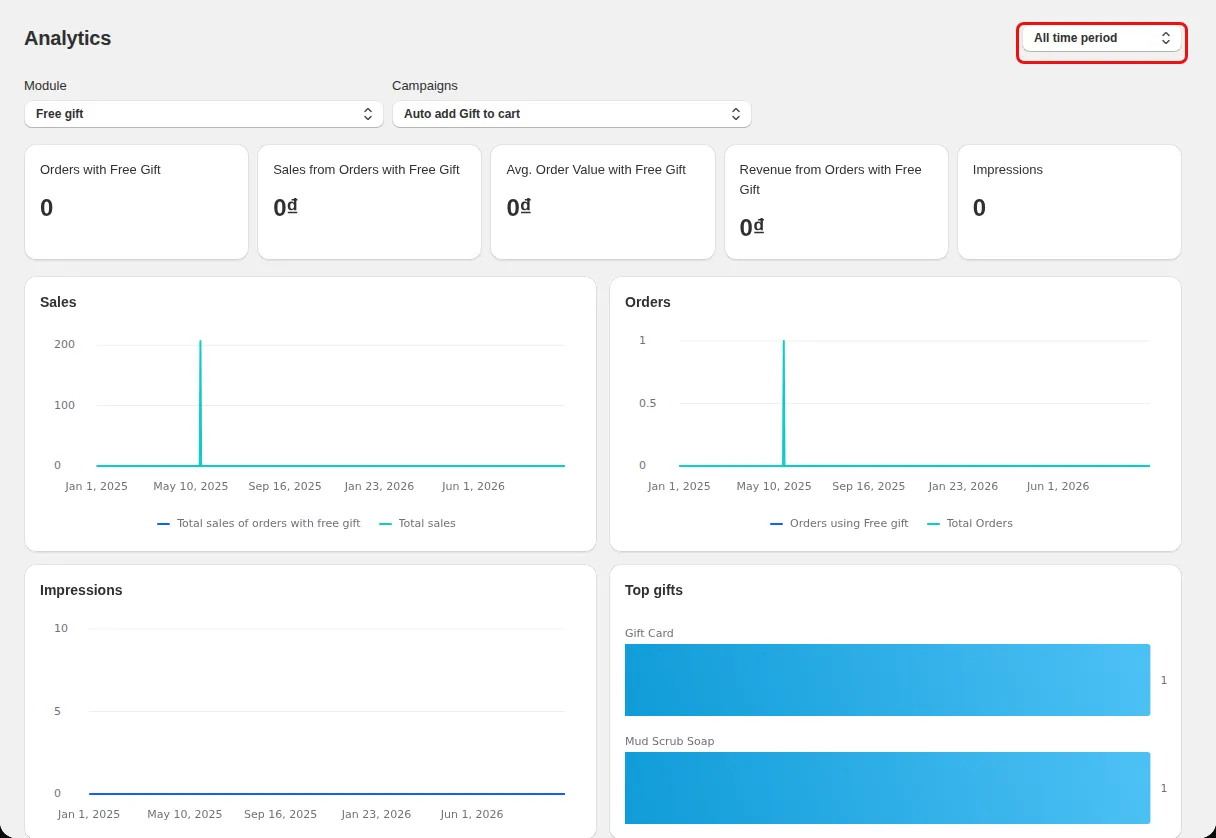This screenshot has height=838, width=1216.
Task: Click the 'Campaigns' field label
Action: point(425,86)
